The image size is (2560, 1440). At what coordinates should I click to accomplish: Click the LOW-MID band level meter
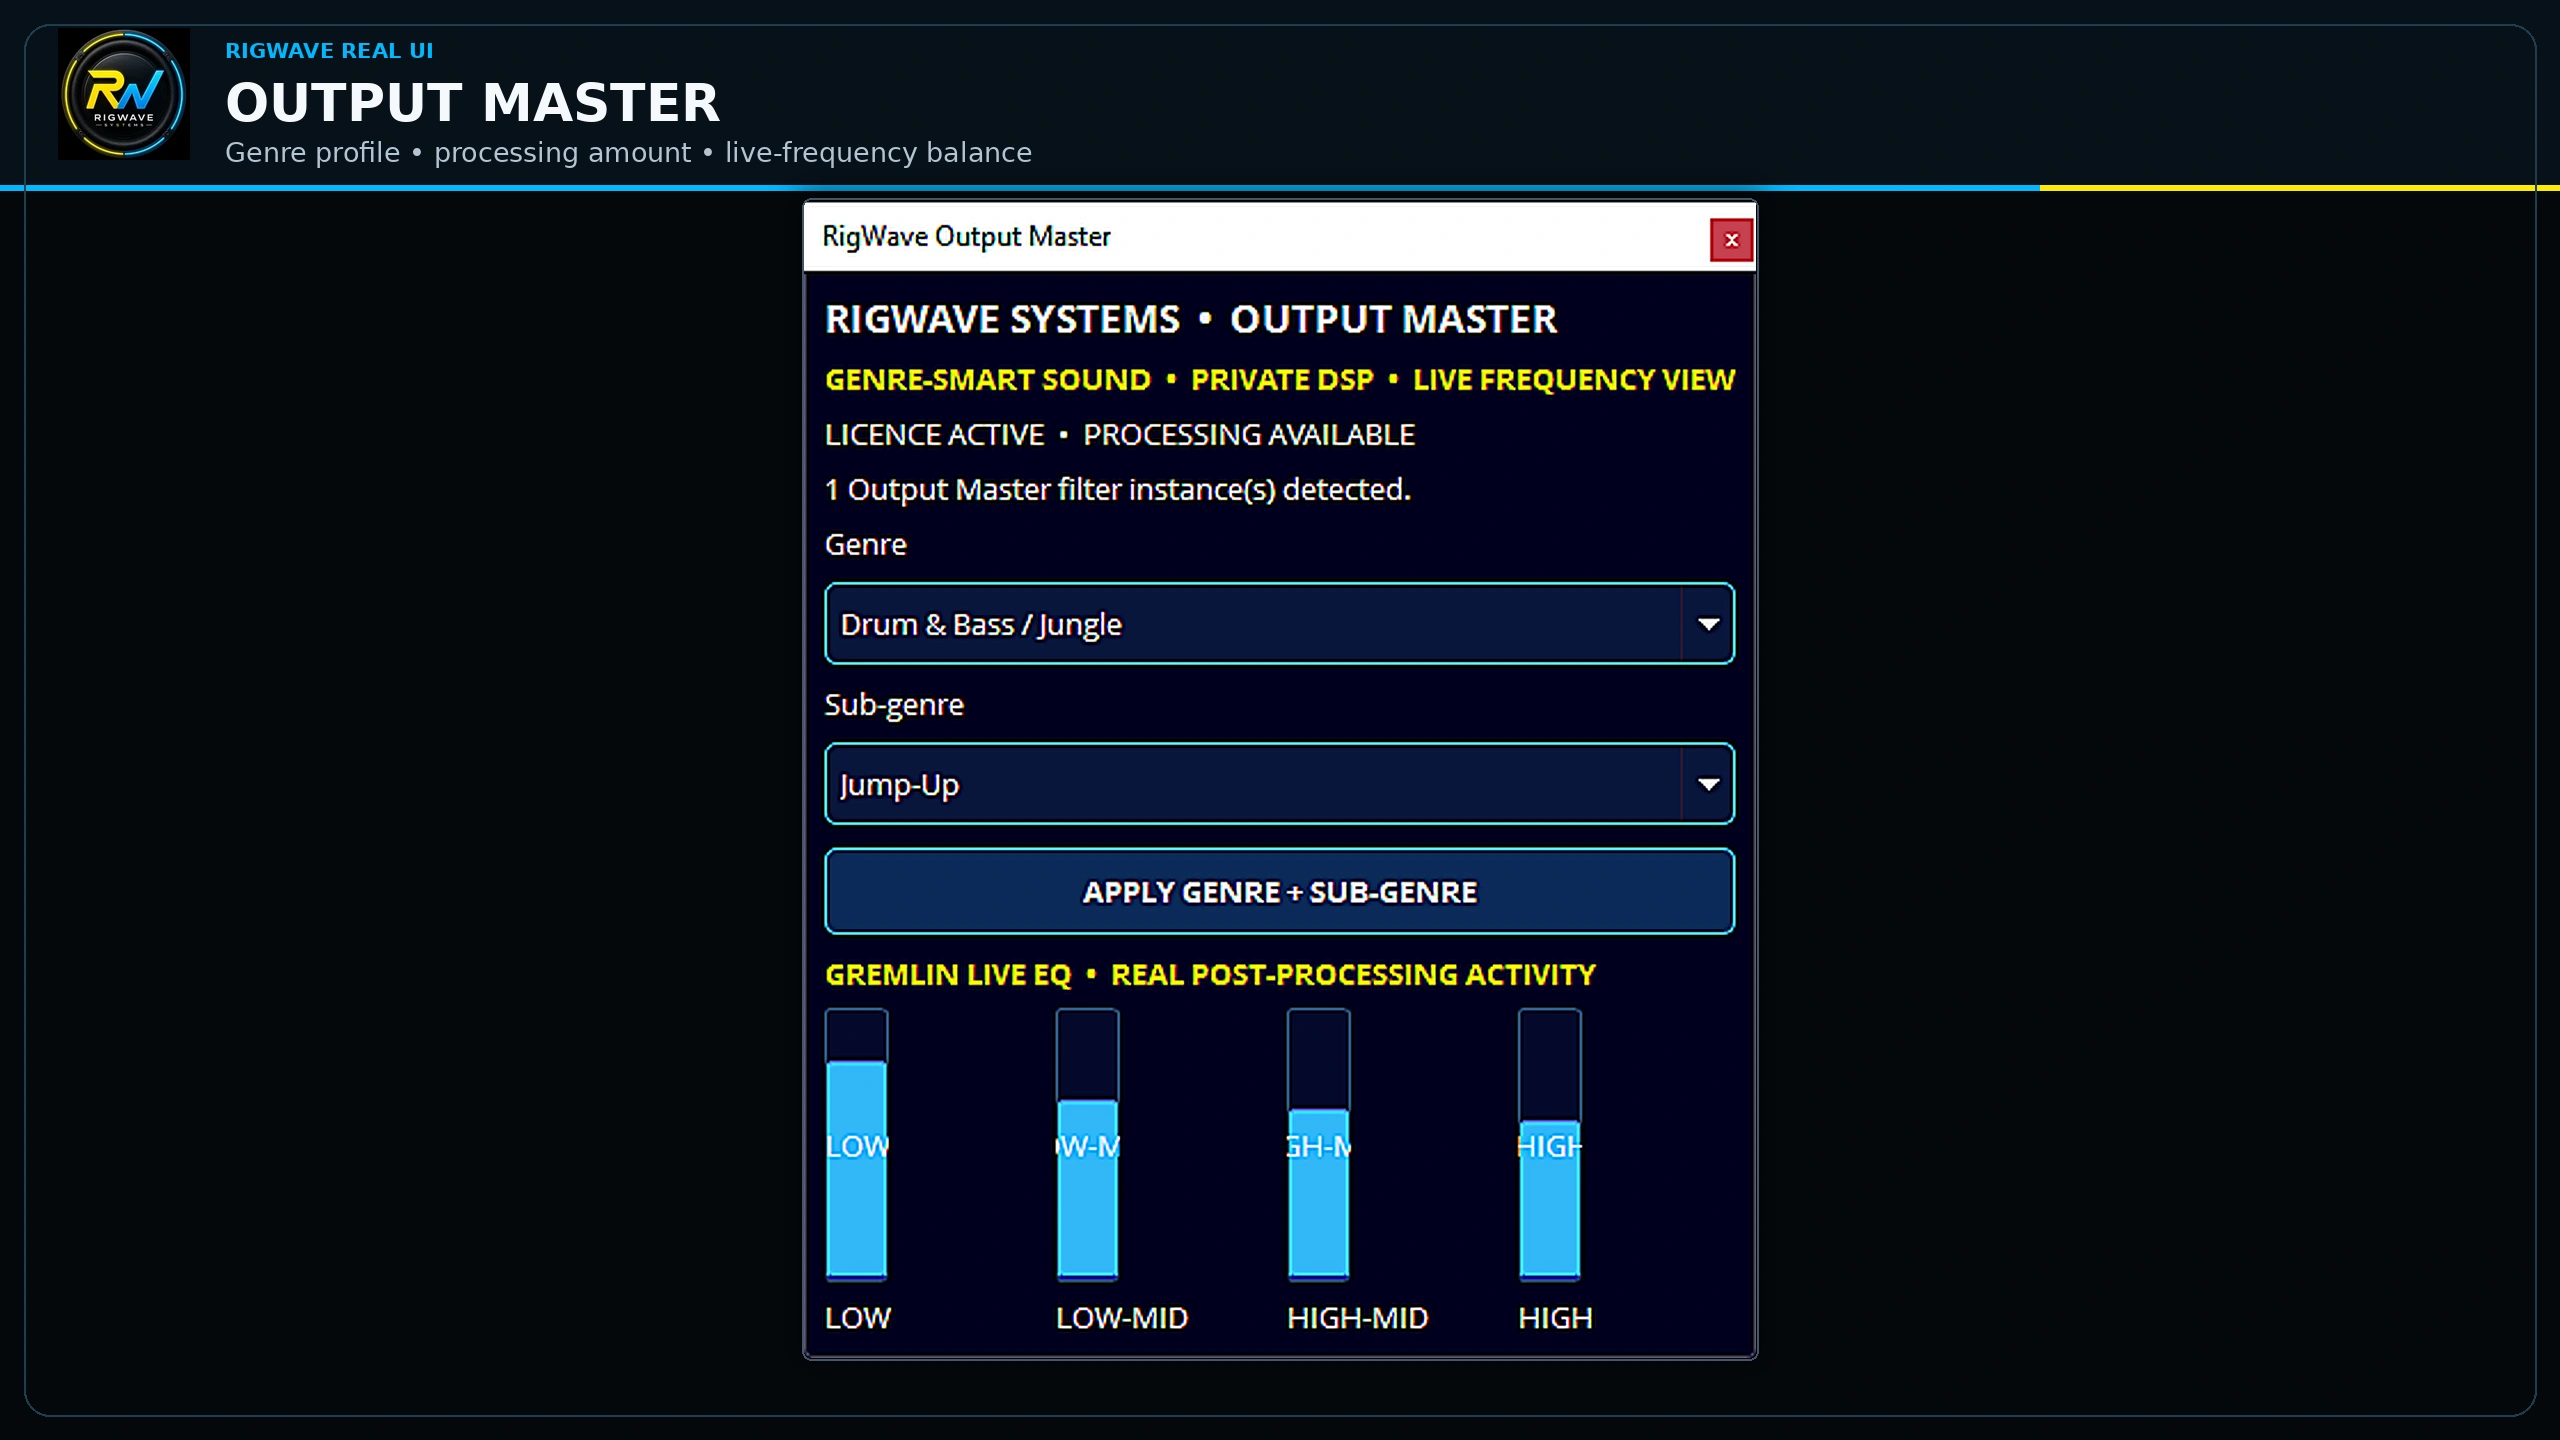click(x=1087, y=1145)
